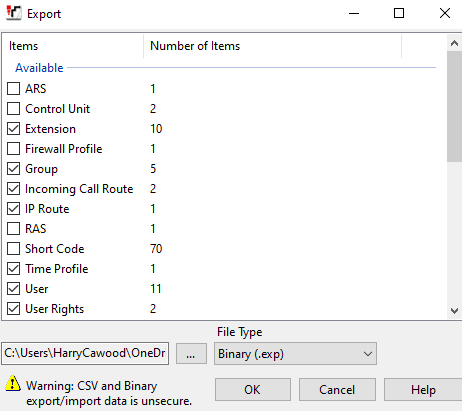Click the 'User Rights' label
Image resolution: width=462 pixels, height=411 pixels.
click(x=55, y=309)
